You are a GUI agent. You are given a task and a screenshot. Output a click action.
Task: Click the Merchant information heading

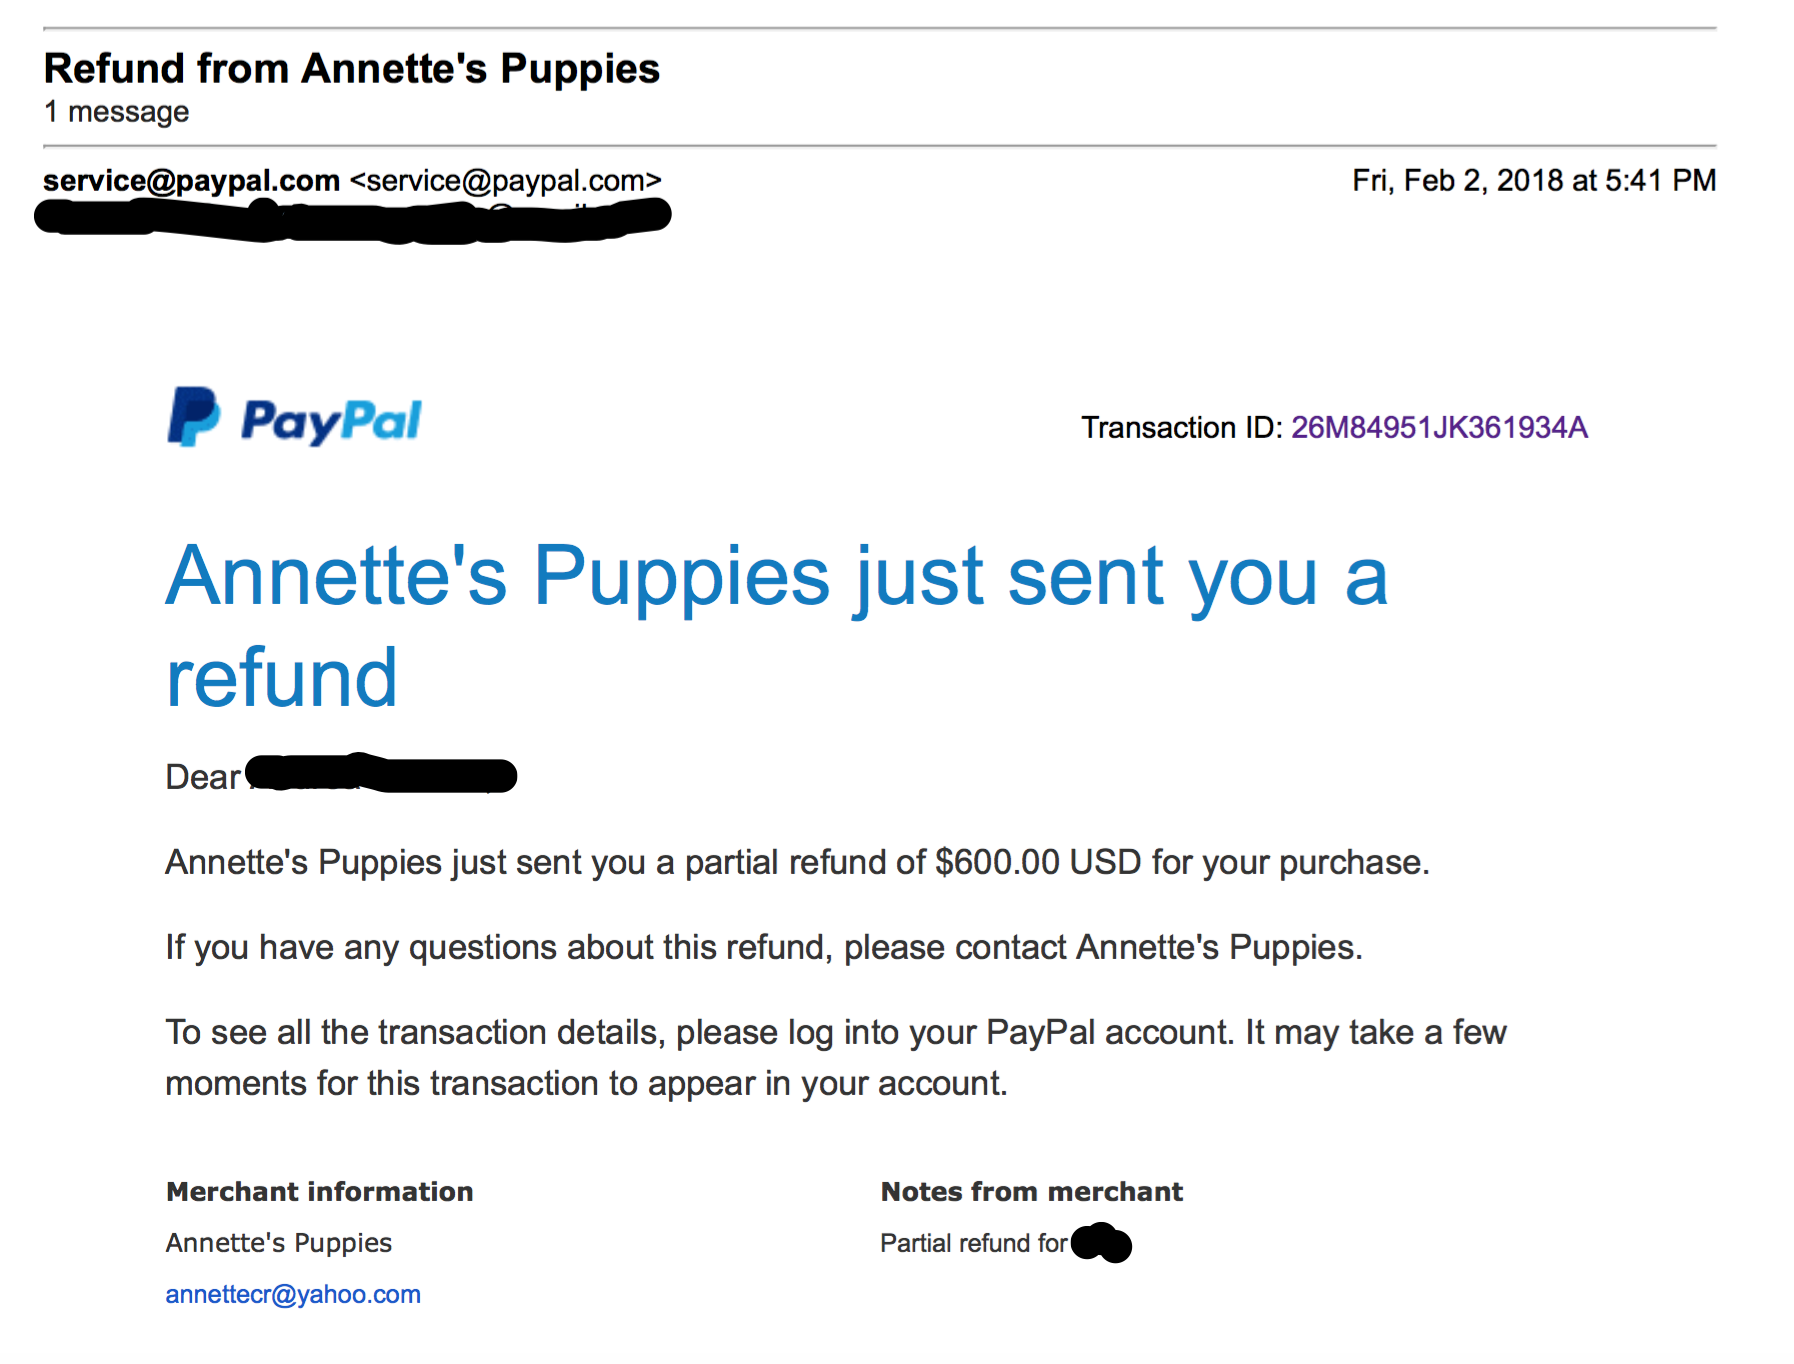320,1192
